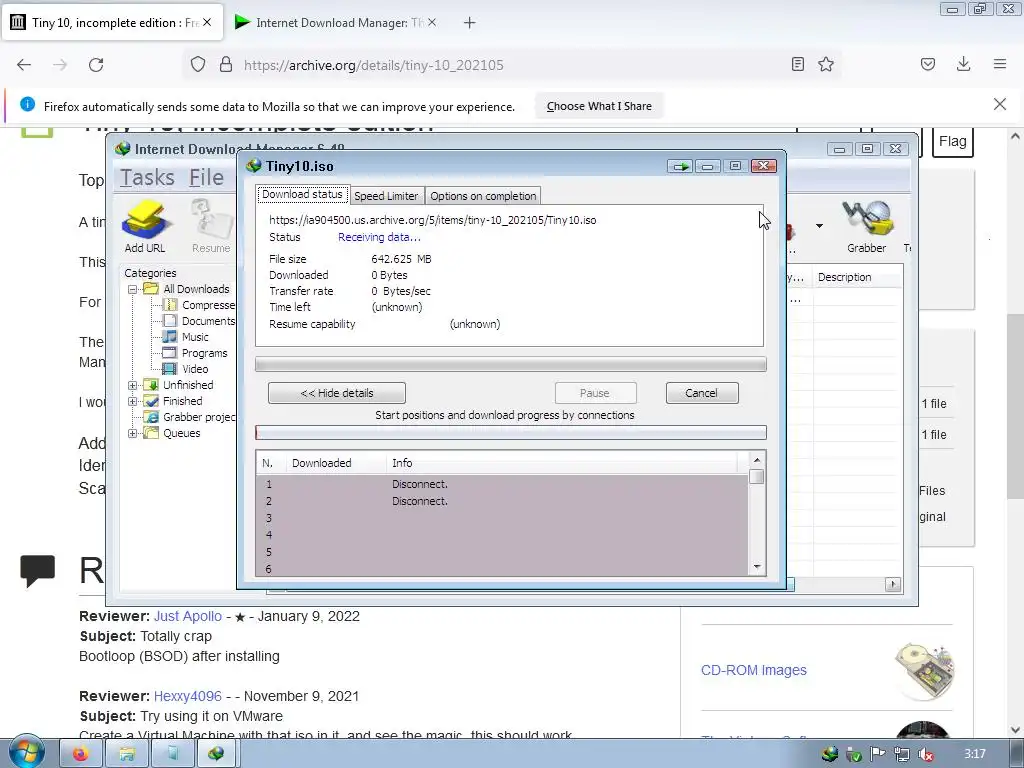
Task: Select connection row 1 Disconnect
Action: (x=502, y=484)
